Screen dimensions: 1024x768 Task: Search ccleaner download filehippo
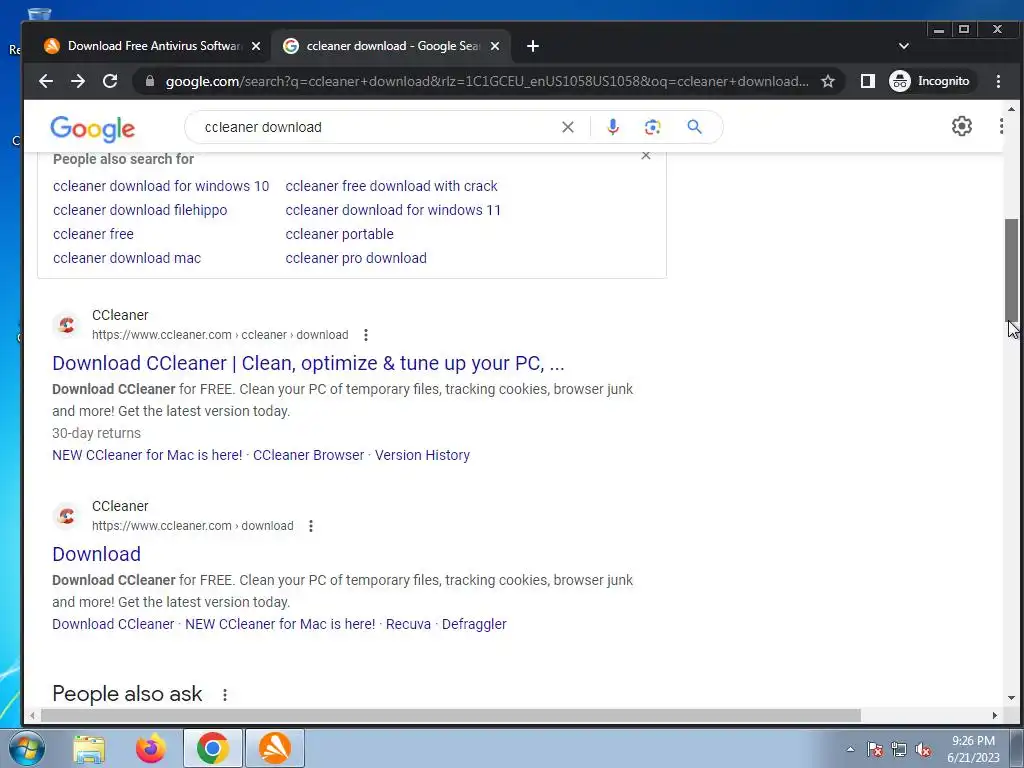pos(140,210)
